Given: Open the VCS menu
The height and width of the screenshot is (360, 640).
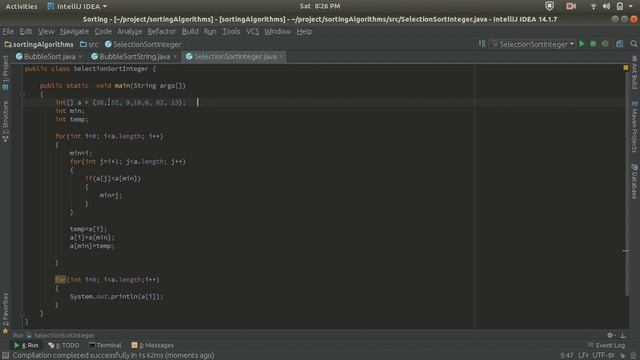Looking at the screenshot, I should tap(252, 31).
